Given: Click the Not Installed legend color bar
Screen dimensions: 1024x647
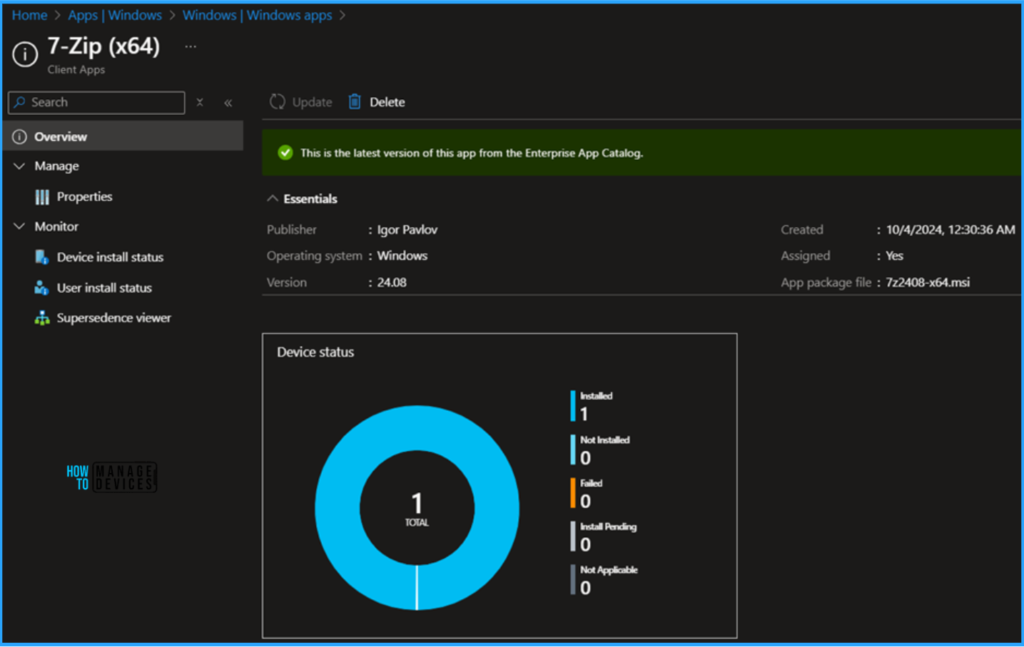Looking at the screenshot, I should pyautogui.click(x=573, y=450).
